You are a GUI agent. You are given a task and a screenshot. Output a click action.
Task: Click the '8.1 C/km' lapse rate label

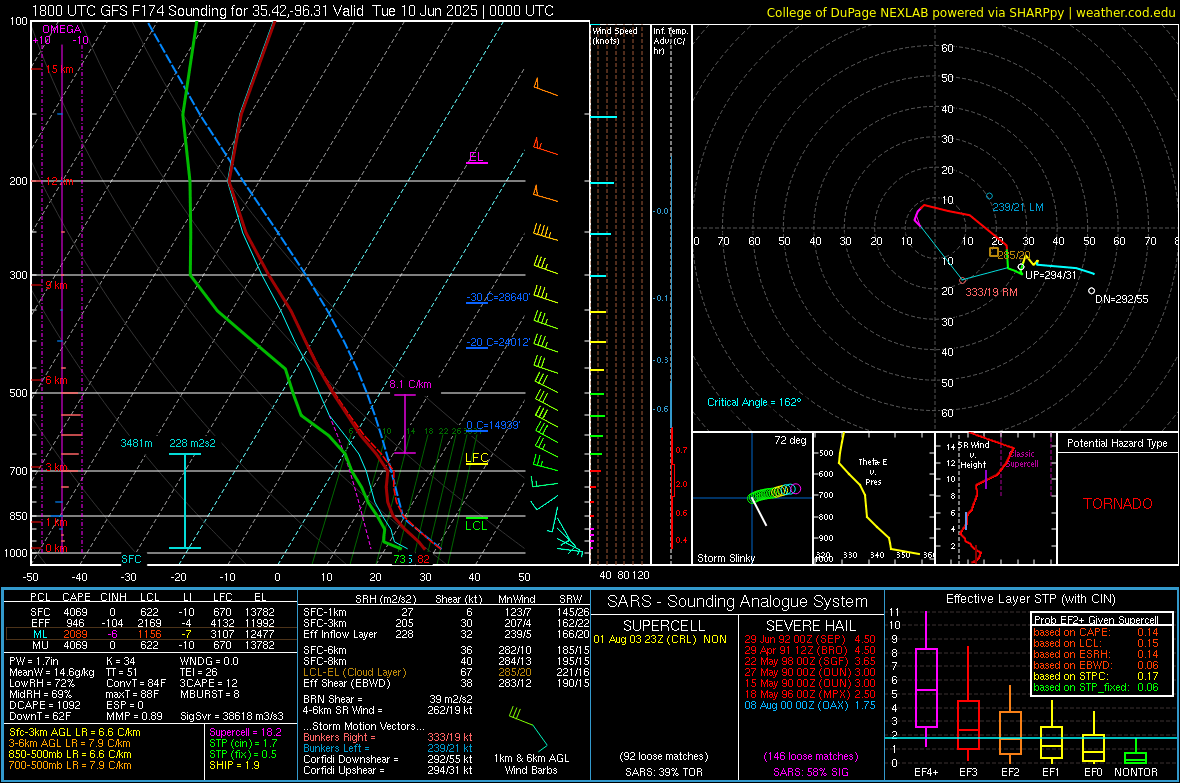pos(410,384)
